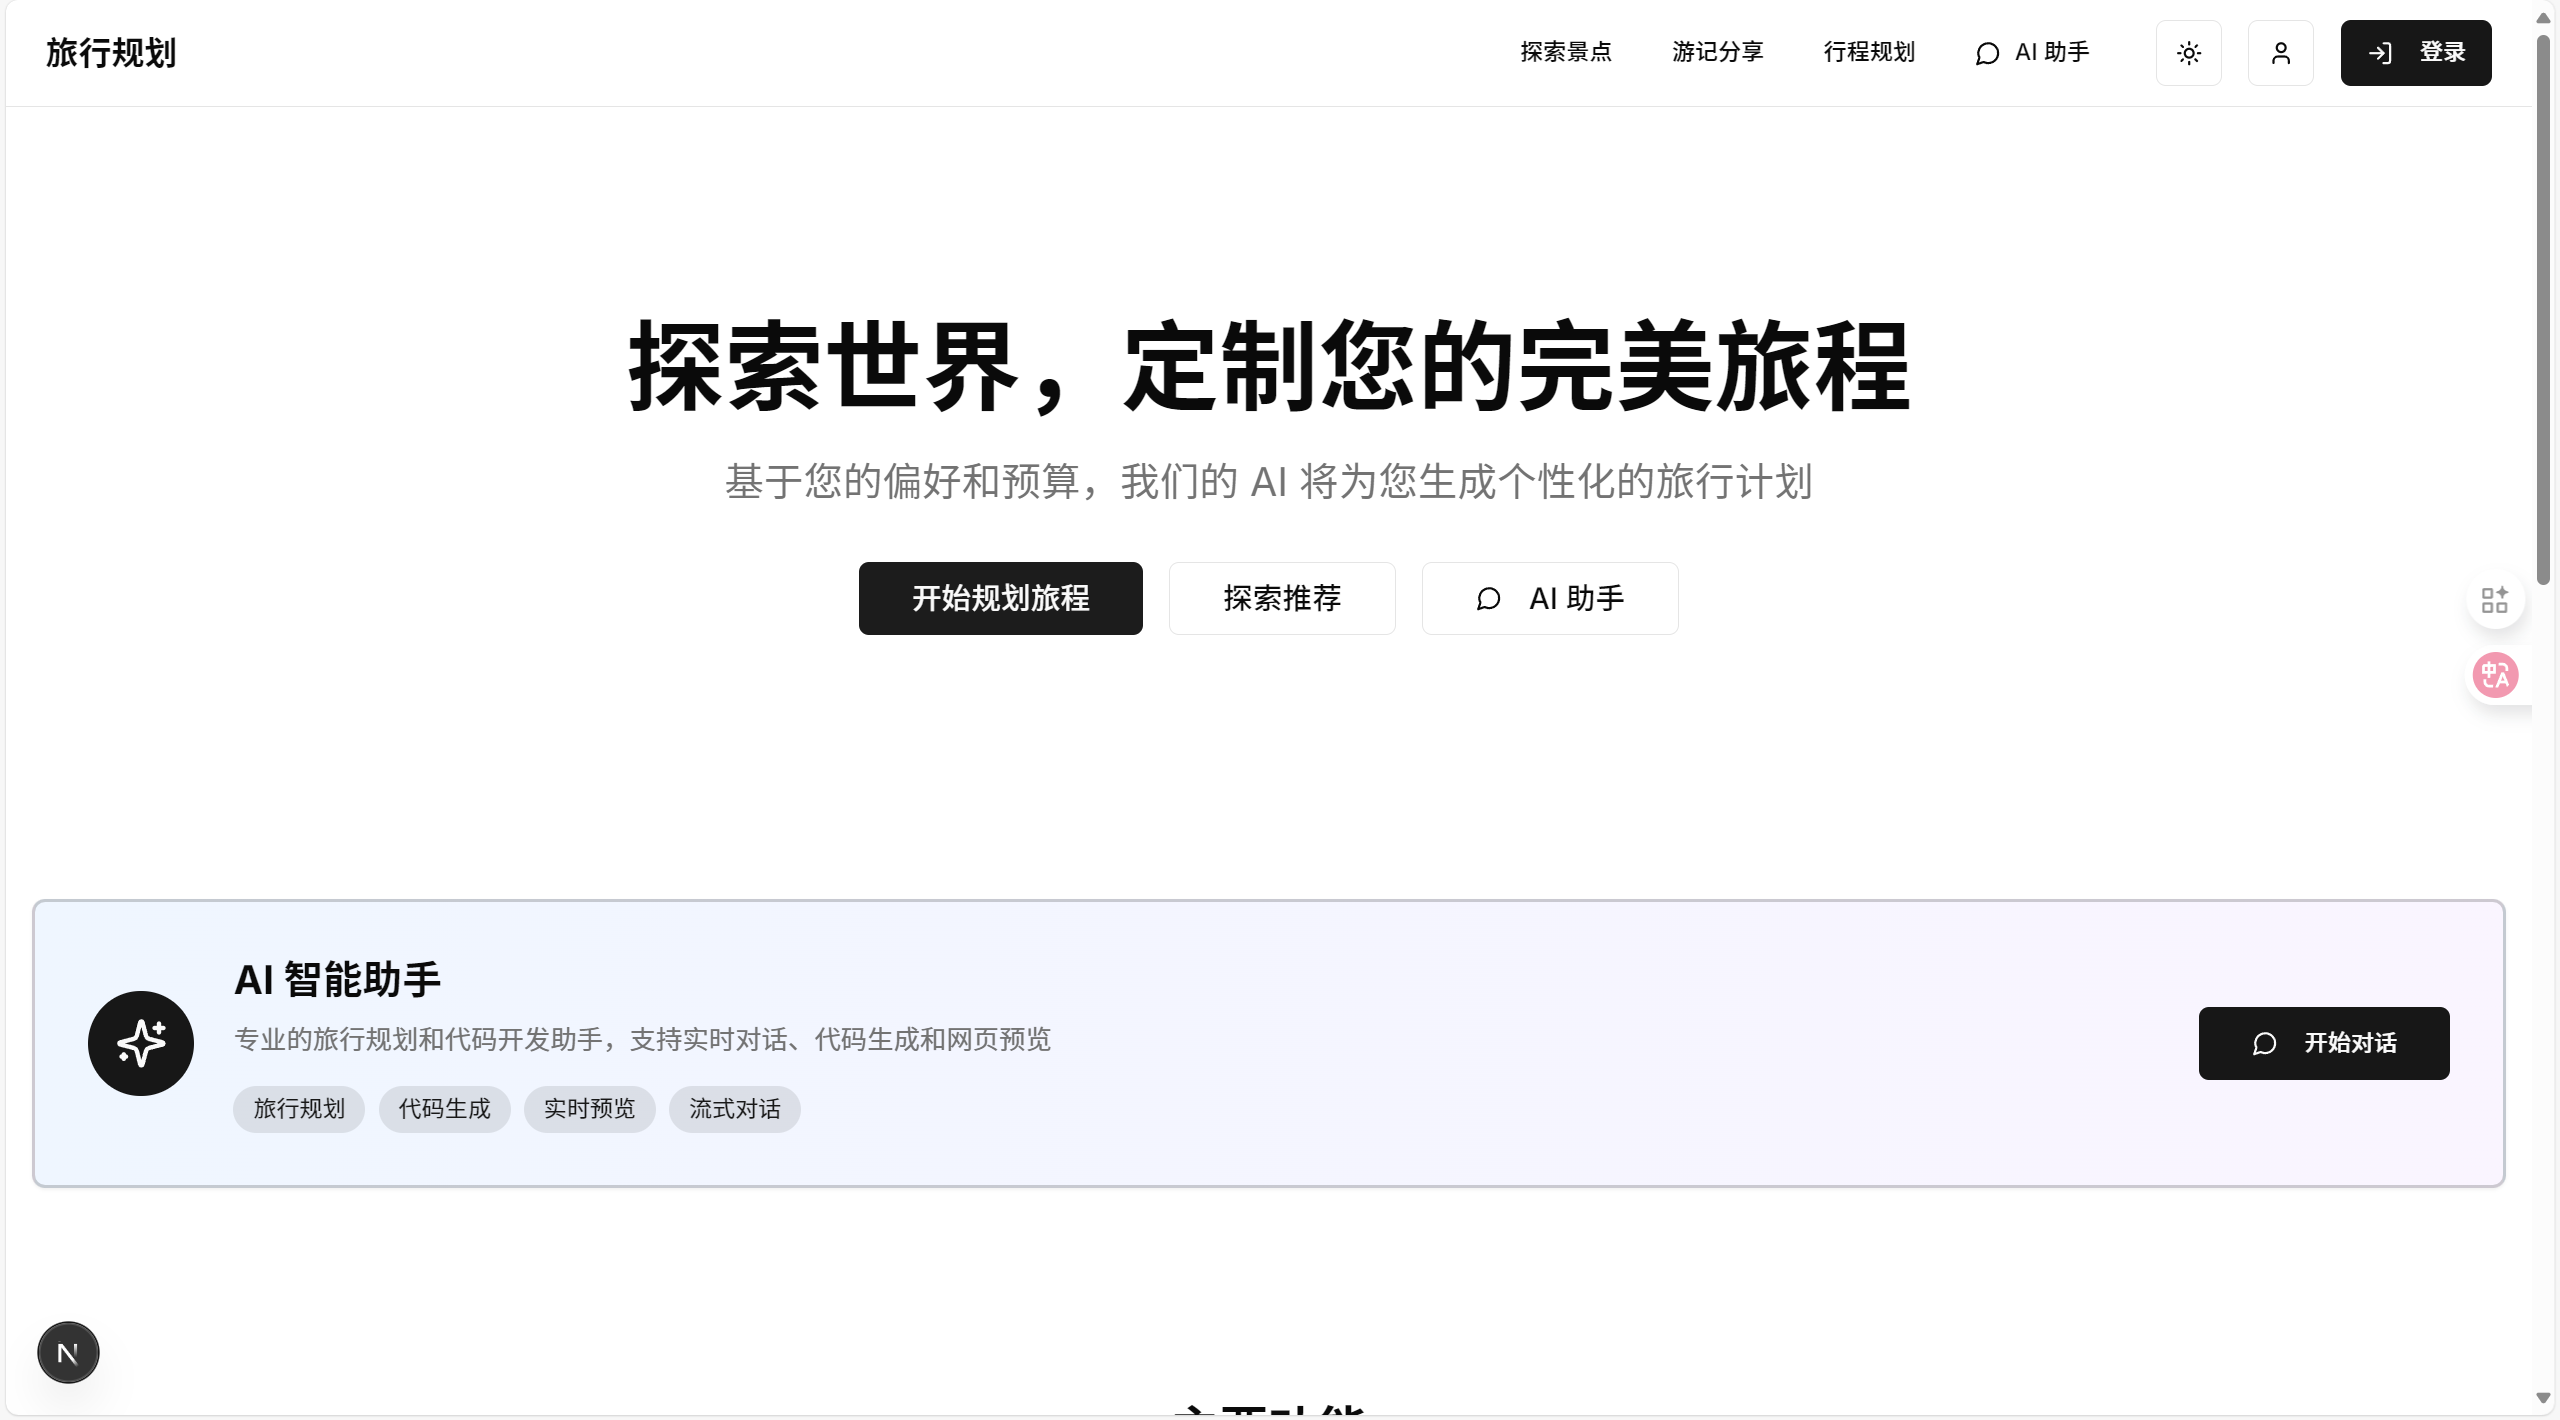This screenshot has height=1420, width=2560.
Task: Select the 代码生成 tag chip
Action: click(444, 1109)
